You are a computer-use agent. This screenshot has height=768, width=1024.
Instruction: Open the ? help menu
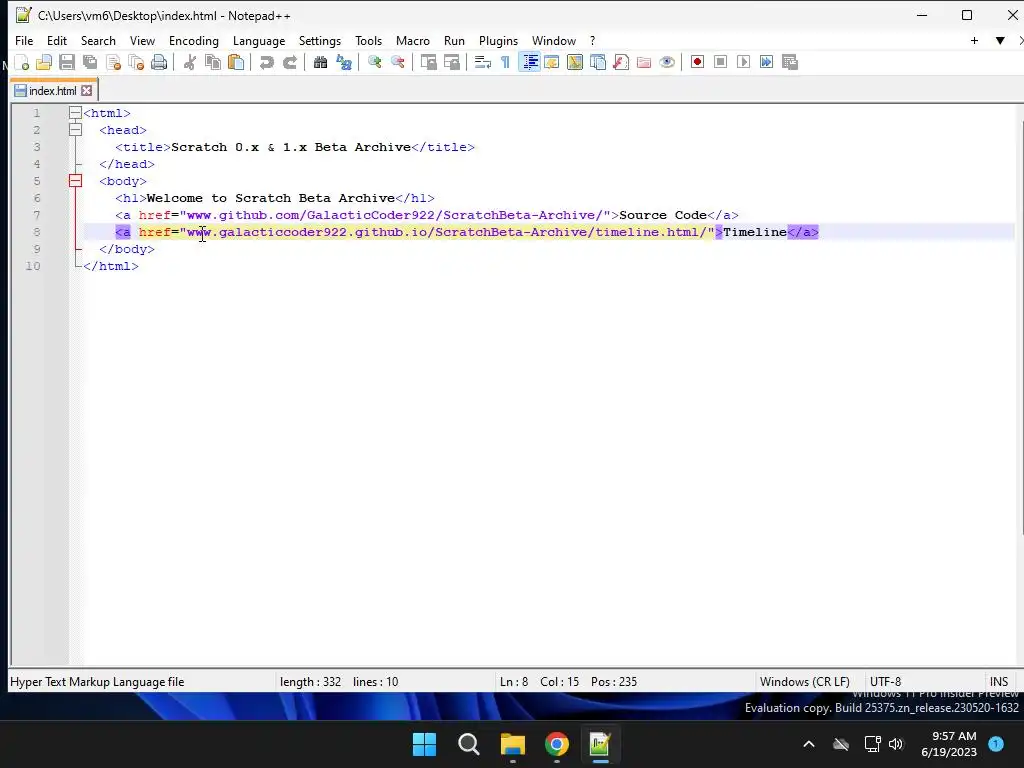tap(592, 40)
